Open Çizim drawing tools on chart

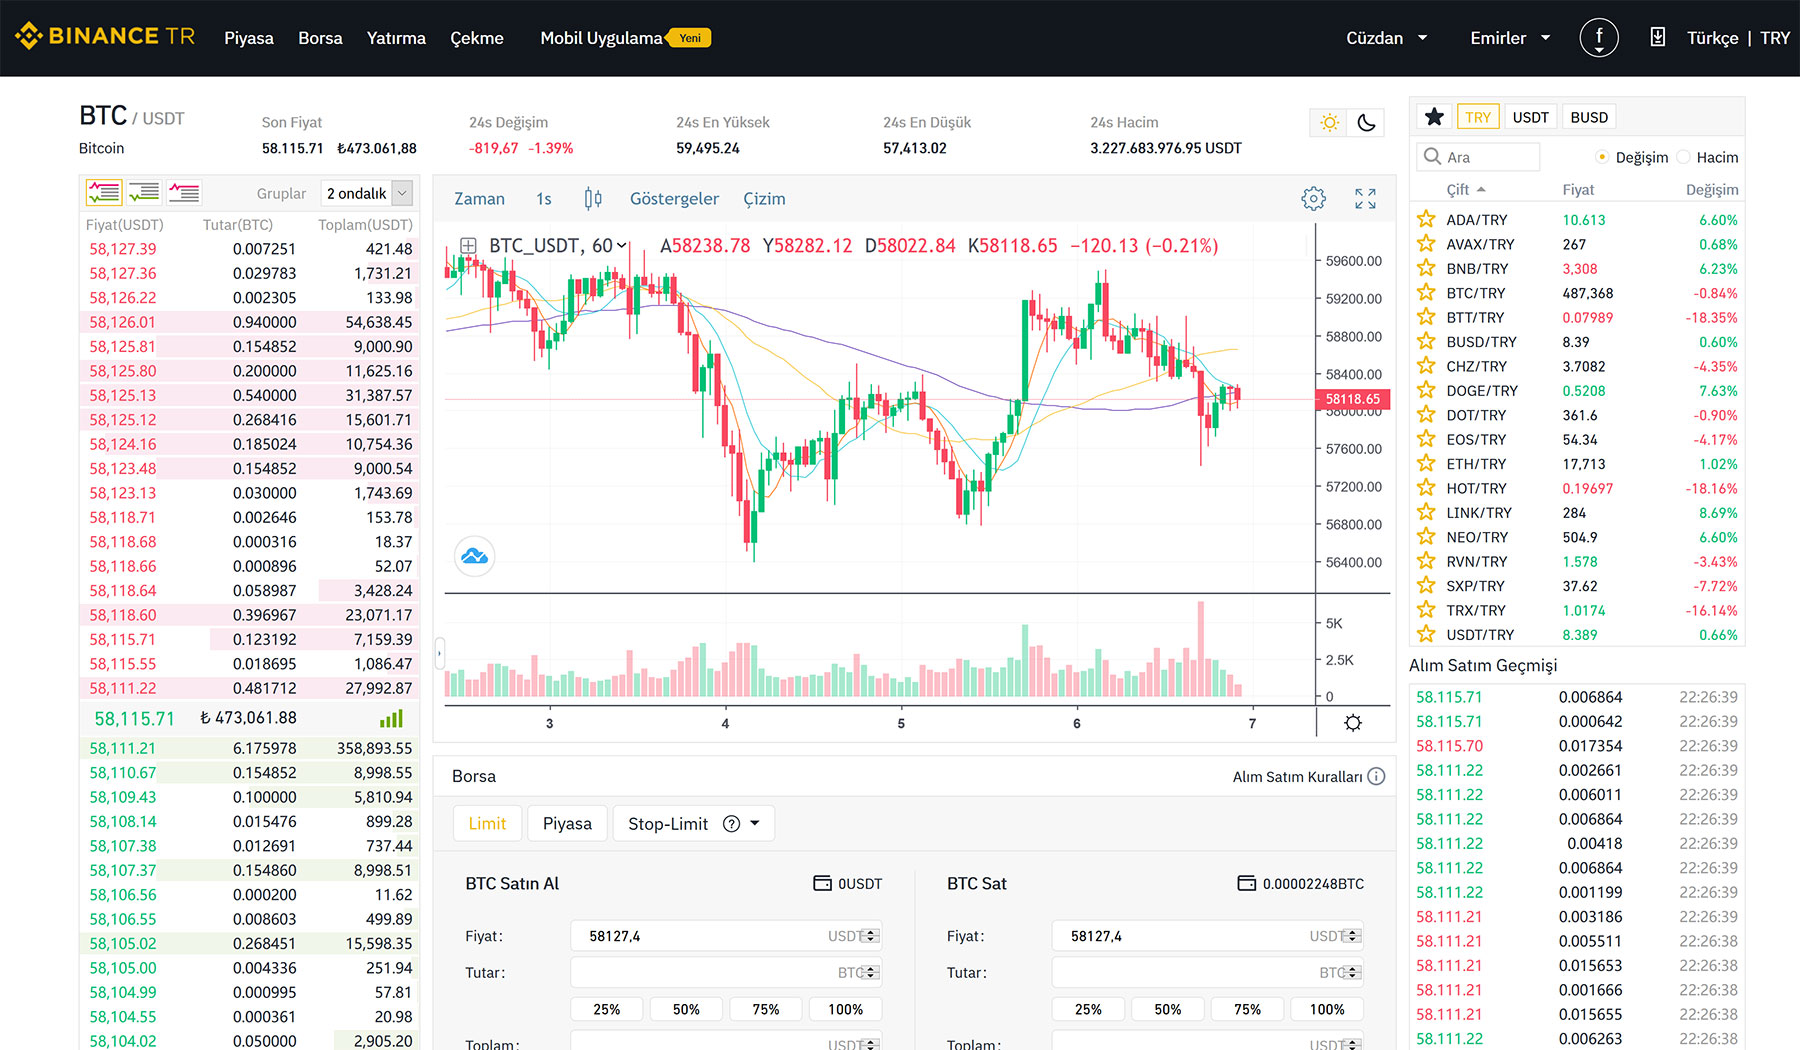(764, 198)
